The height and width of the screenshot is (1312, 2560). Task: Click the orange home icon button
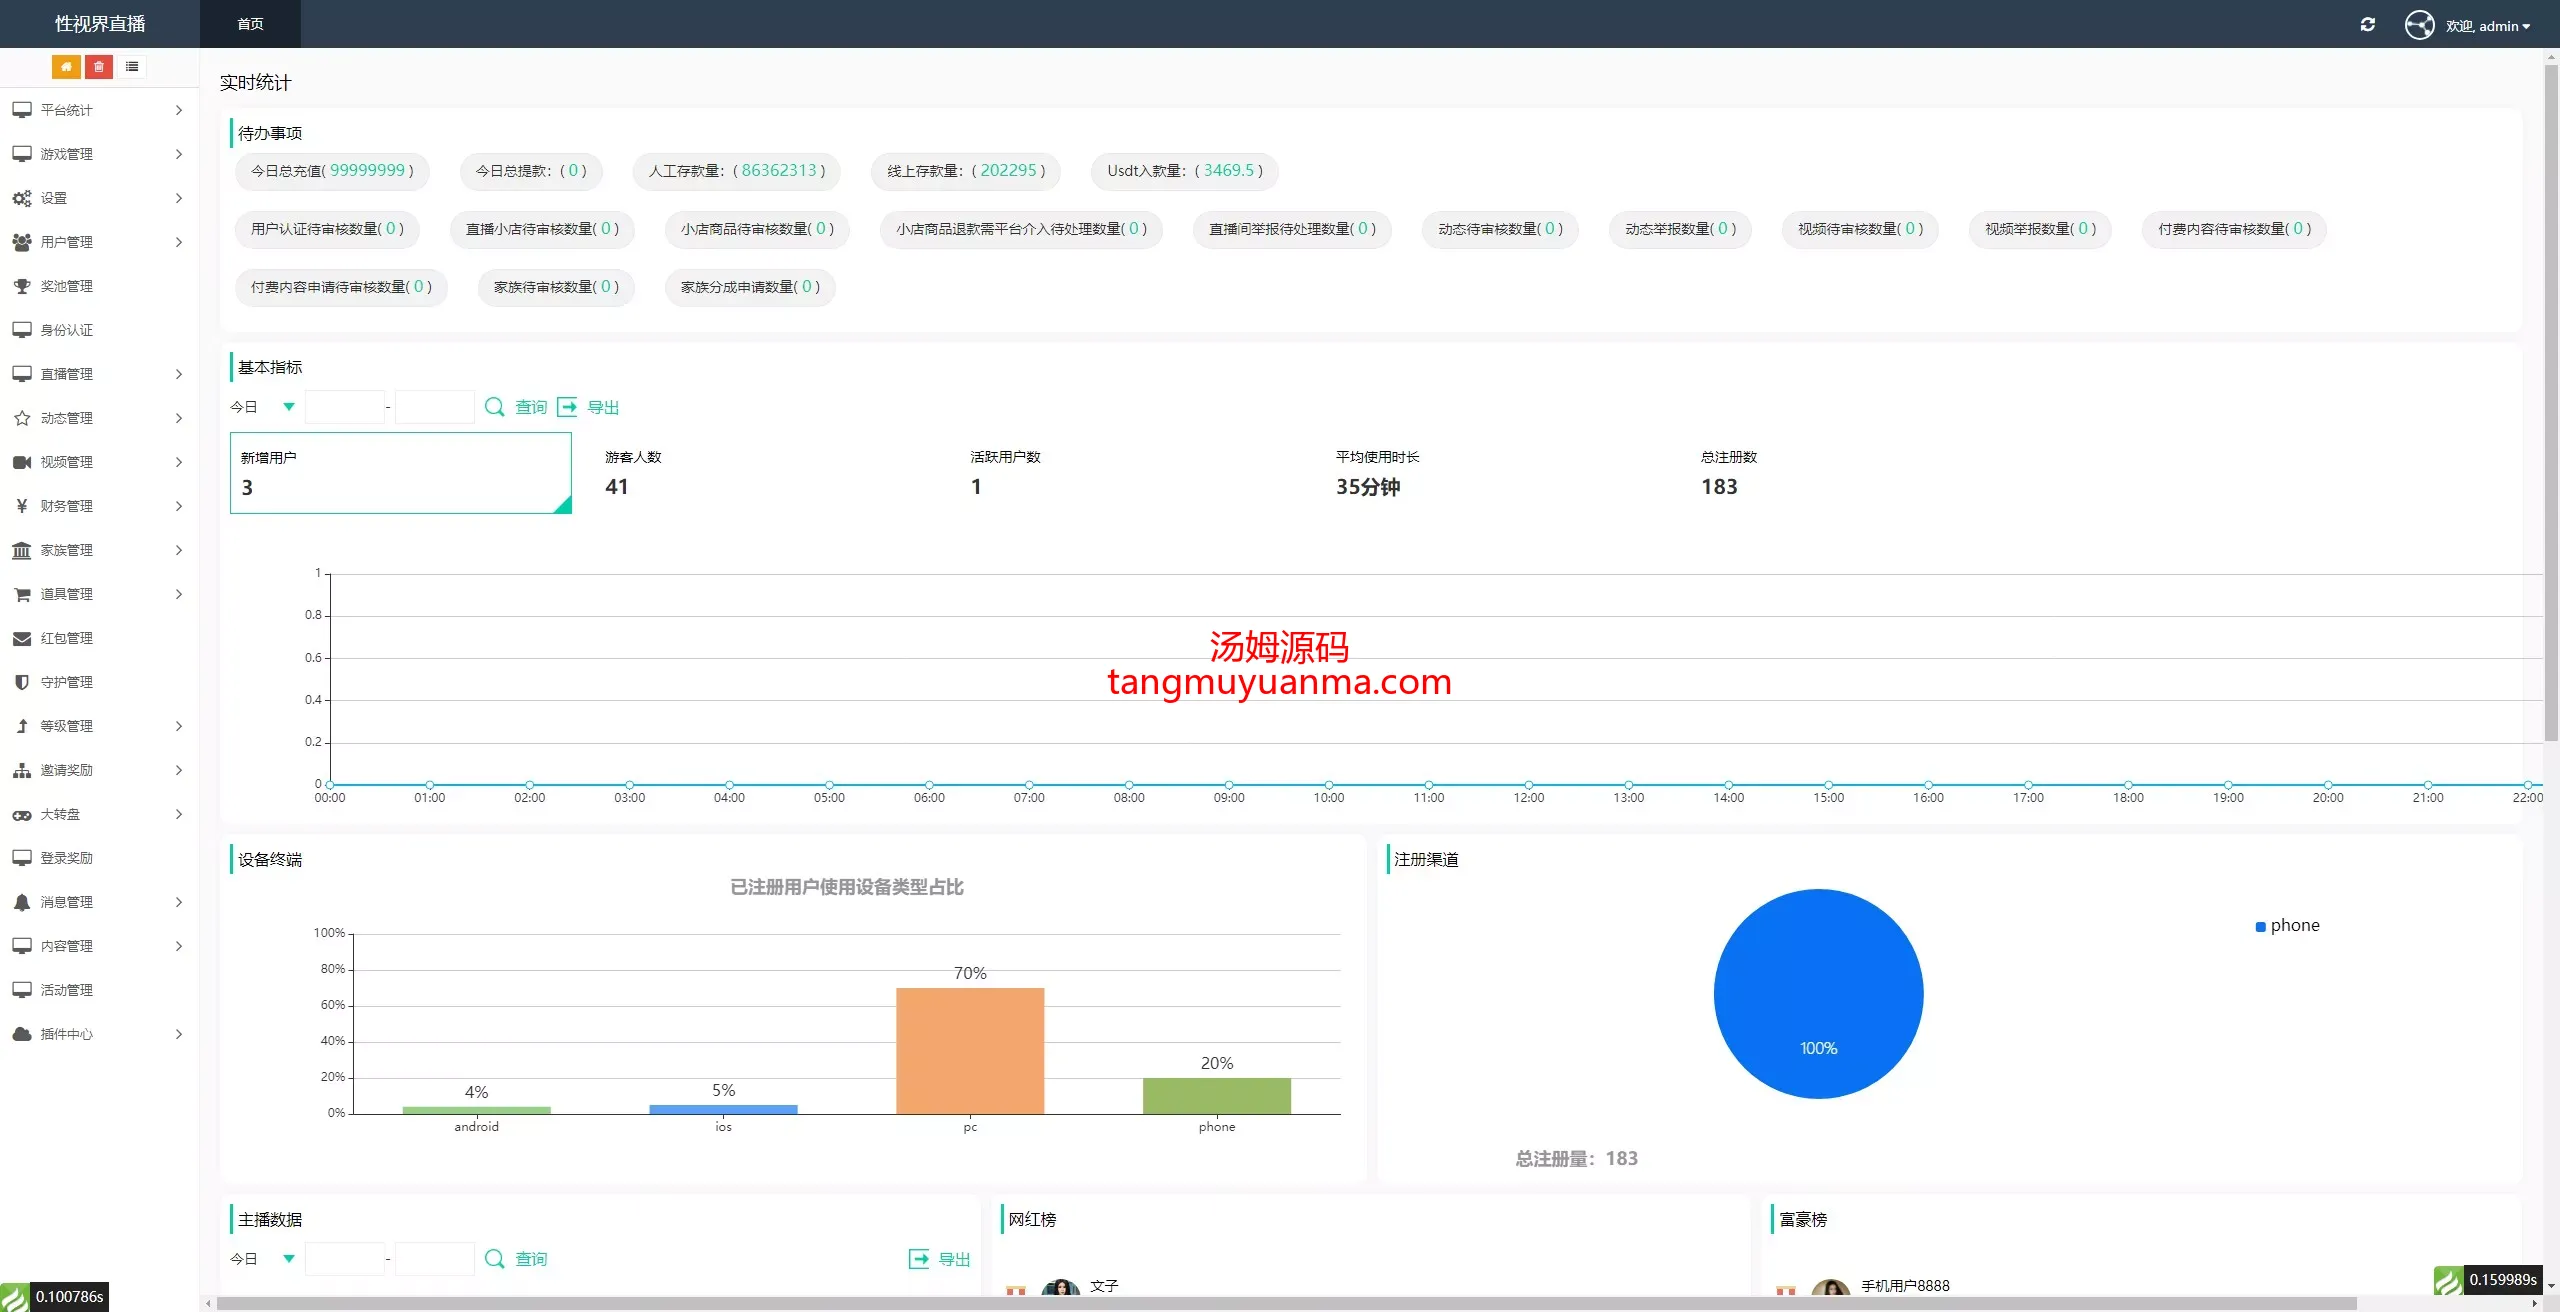point(66,67)
